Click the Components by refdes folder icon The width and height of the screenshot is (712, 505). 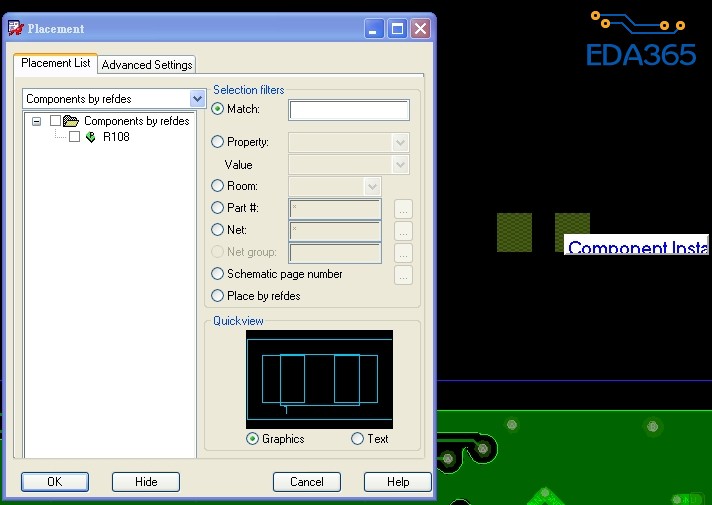pos(71,121)
